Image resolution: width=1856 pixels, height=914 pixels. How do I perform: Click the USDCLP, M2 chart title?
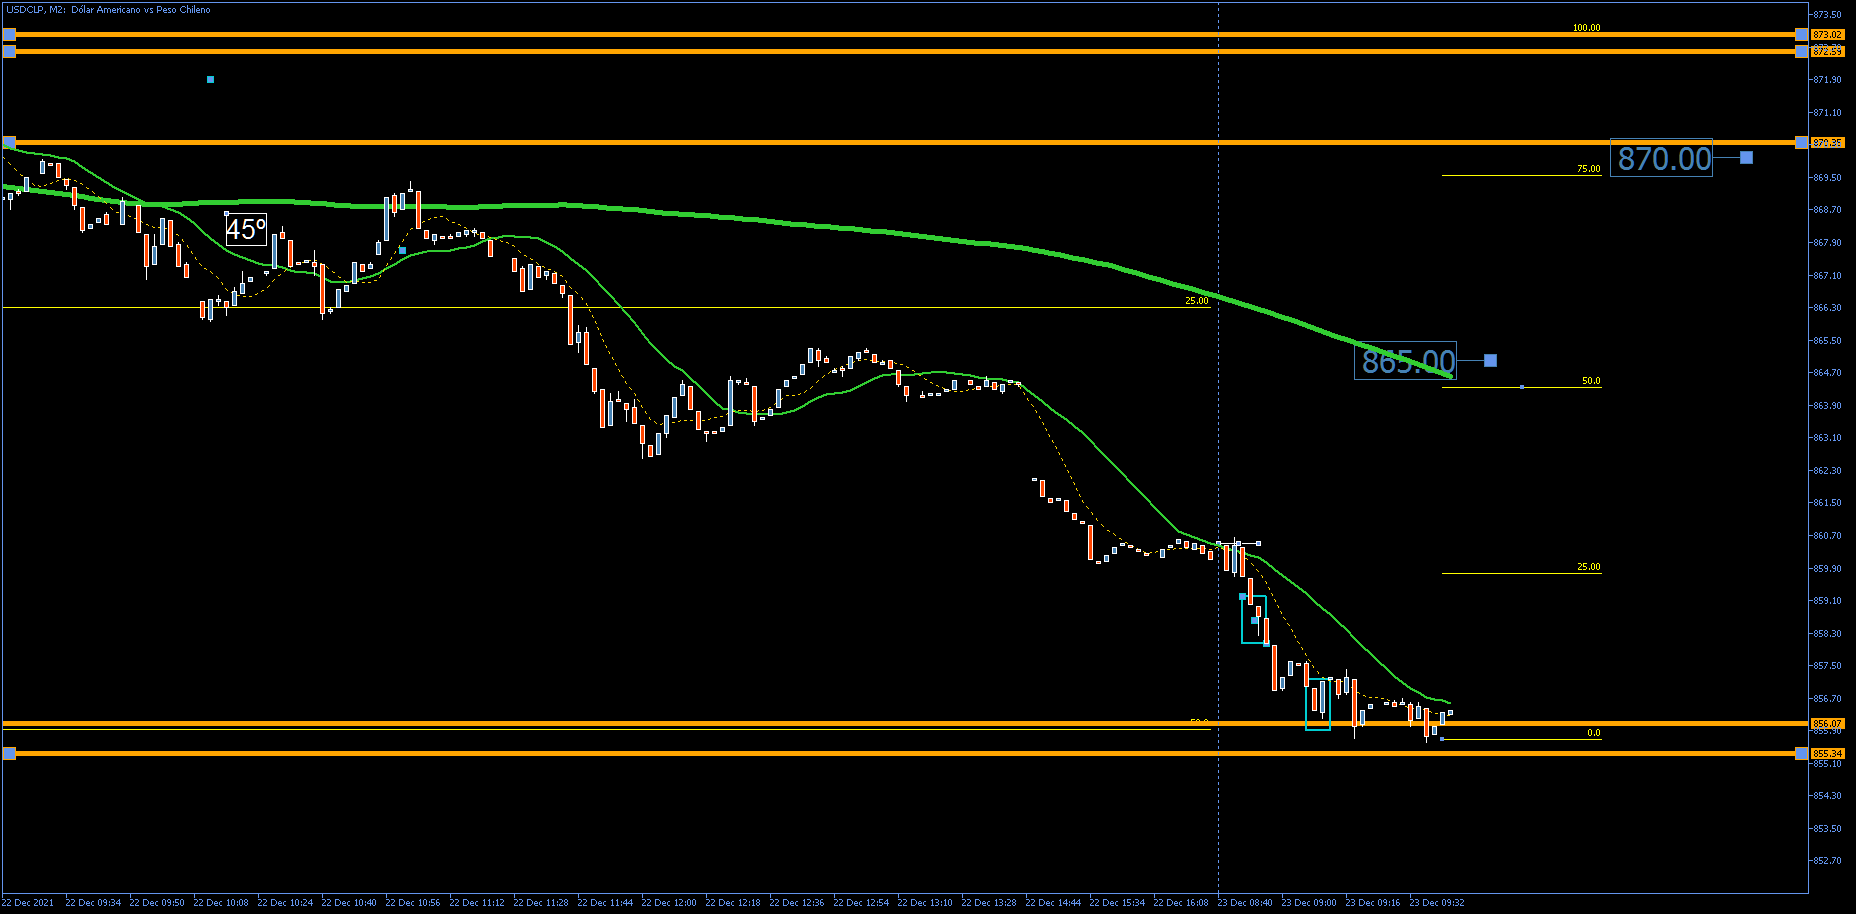pyautogui.click(x=109, y=10)
